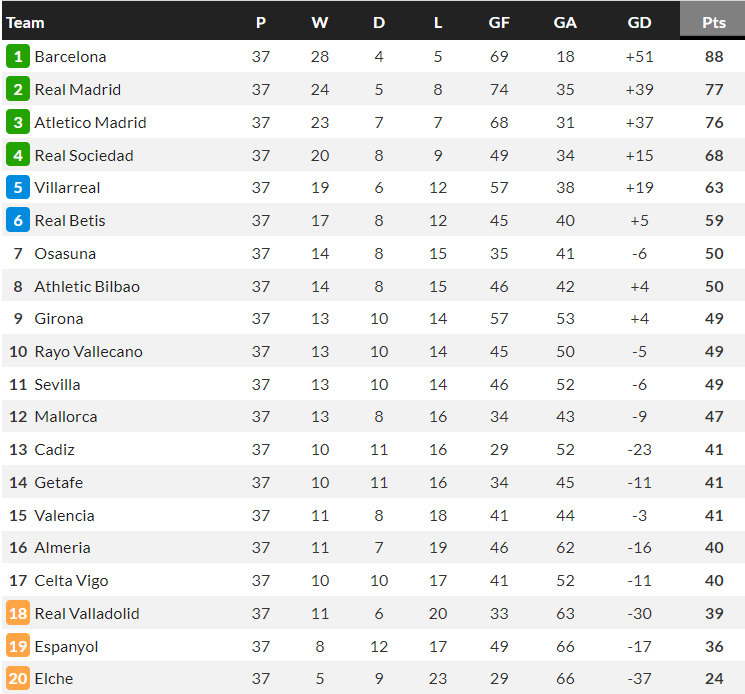The image size is (745, 694).
Task: Sort table by GD column header
Action: [639, 22]
